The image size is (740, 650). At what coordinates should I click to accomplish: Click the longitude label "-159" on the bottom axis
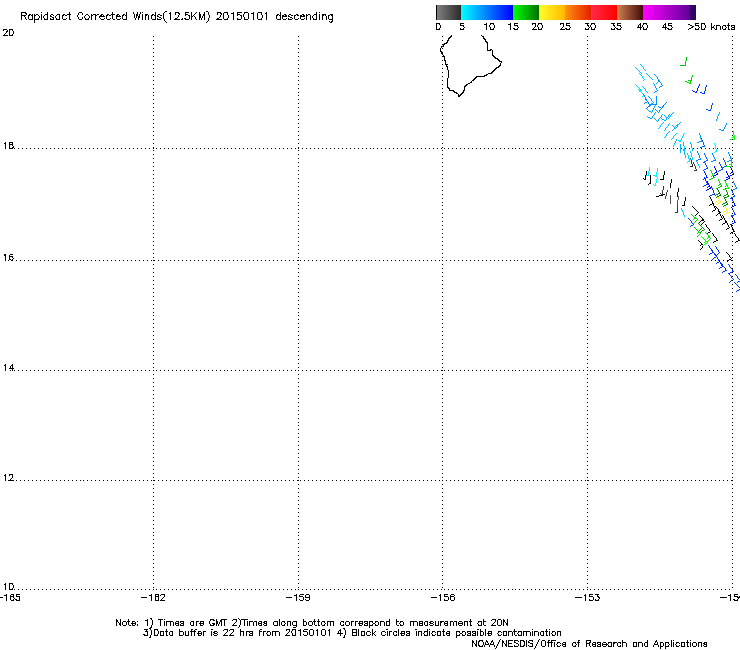click(x=298, y=598)
